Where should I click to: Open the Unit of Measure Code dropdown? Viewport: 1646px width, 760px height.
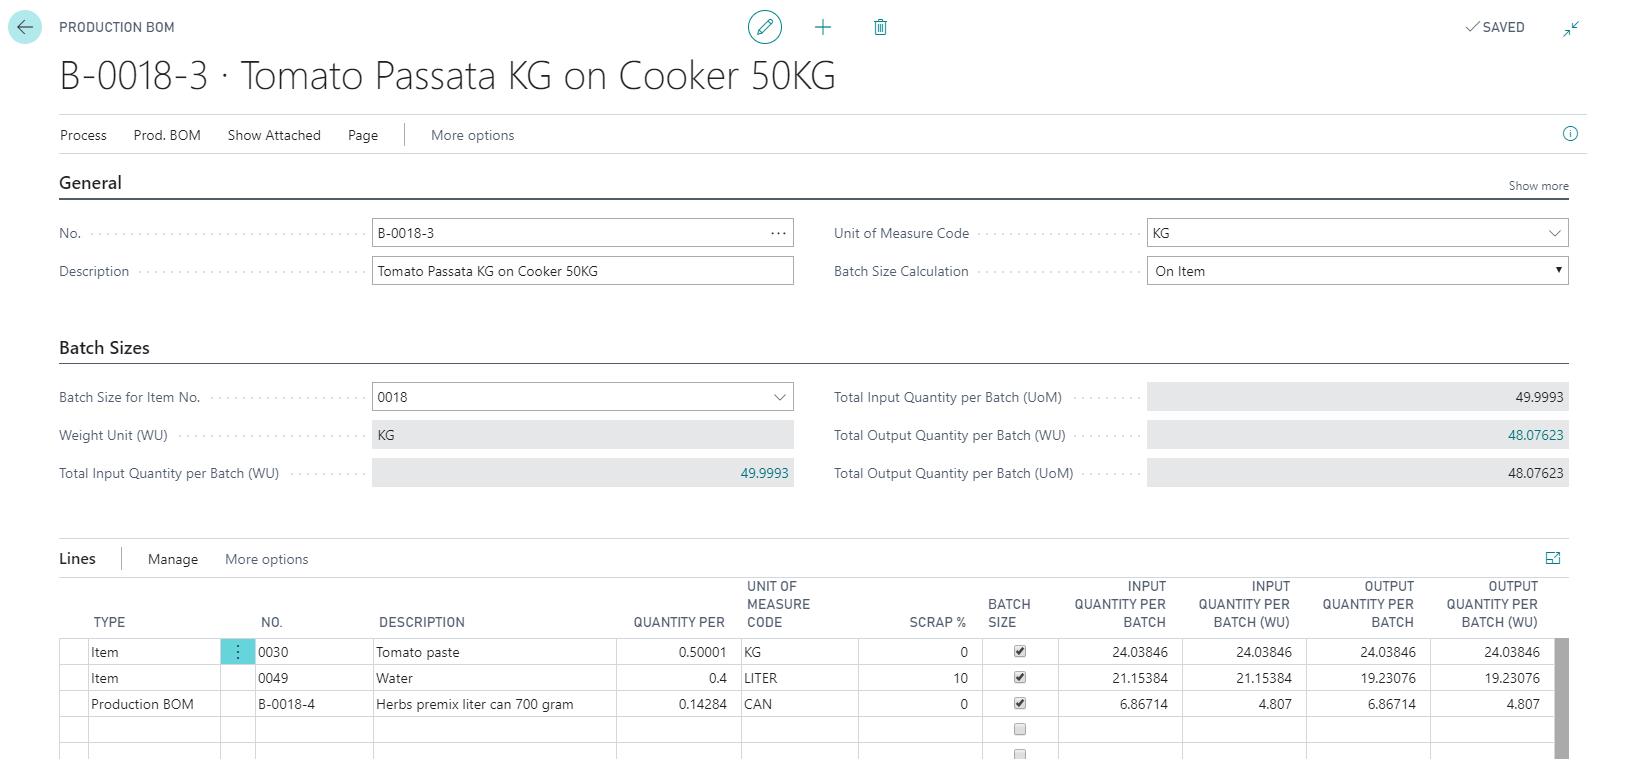1554,233
